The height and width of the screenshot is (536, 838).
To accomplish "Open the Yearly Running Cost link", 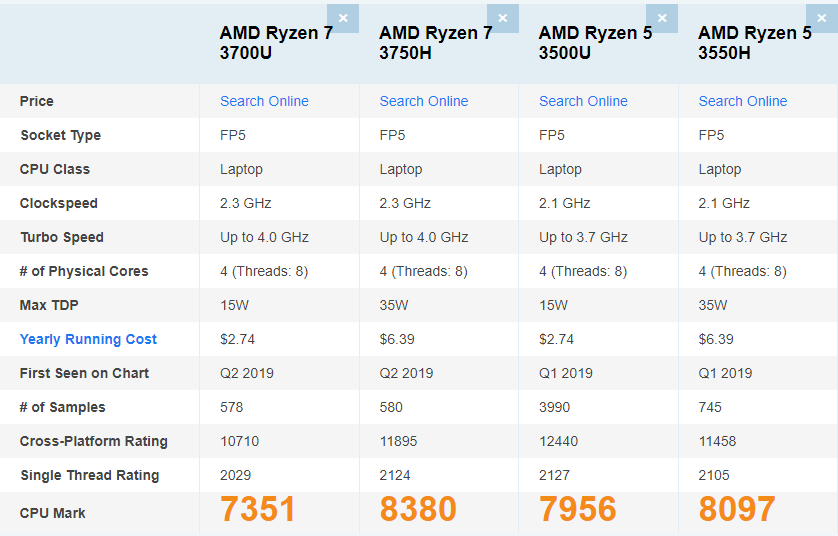I will click(88, 339).
